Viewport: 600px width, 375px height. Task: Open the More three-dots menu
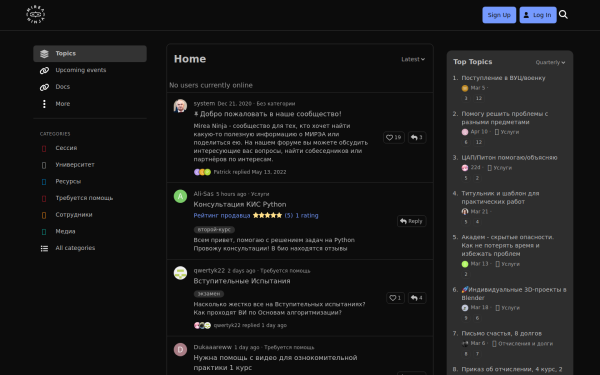click(x=44, y=104)
